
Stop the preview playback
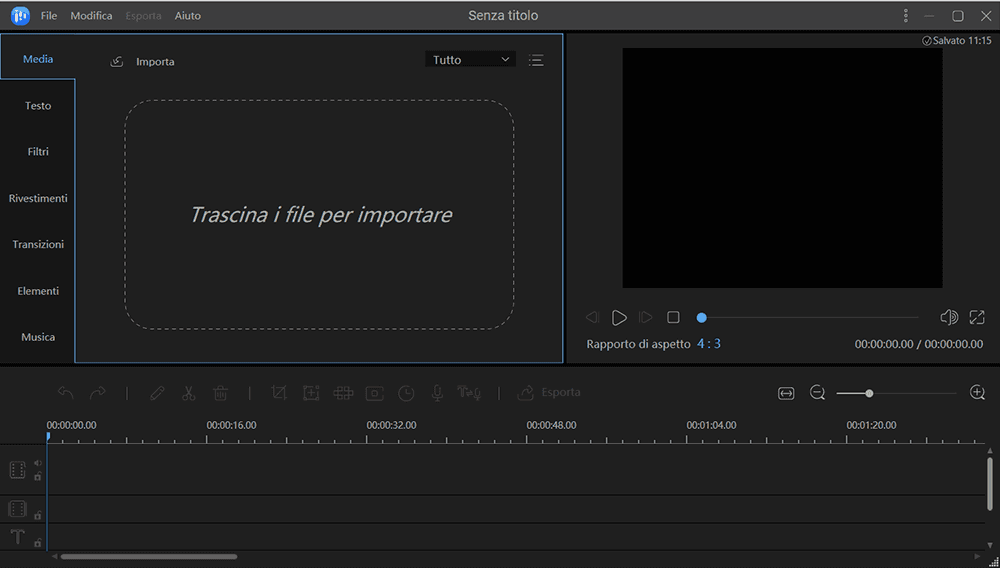(x=673, y=317)
